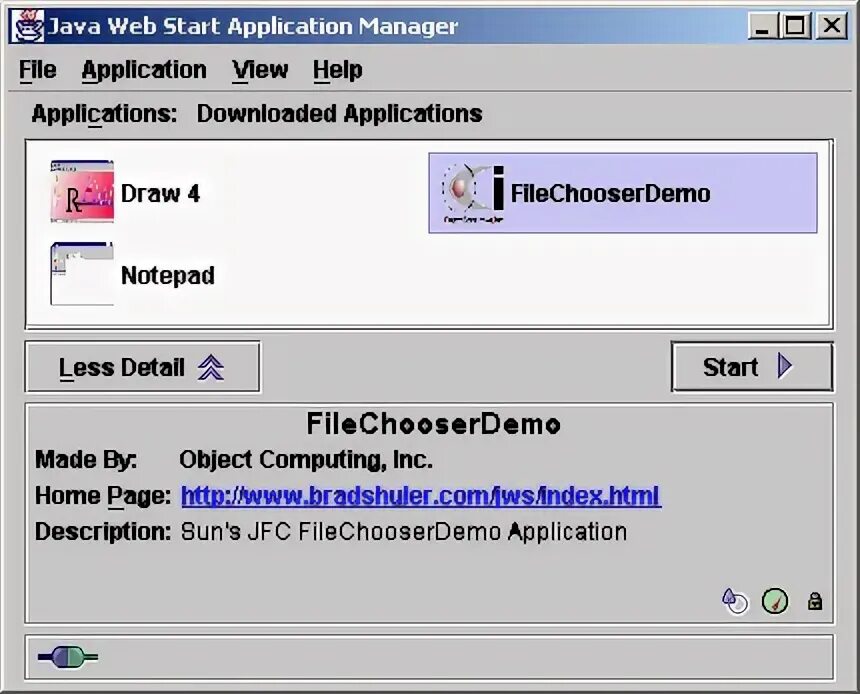Click the Sun's JFC FileChooserDemo description

[404, 532]
